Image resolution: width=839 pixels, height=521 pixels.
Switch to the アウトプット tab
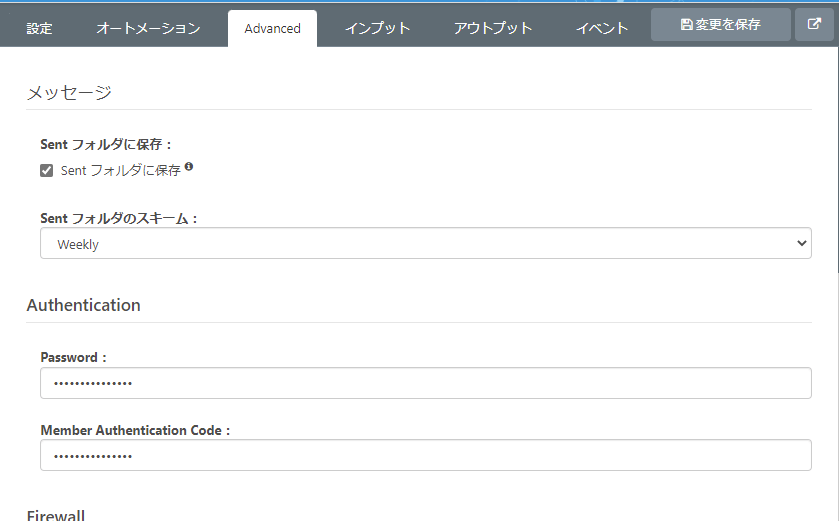(x=492, y=29)
